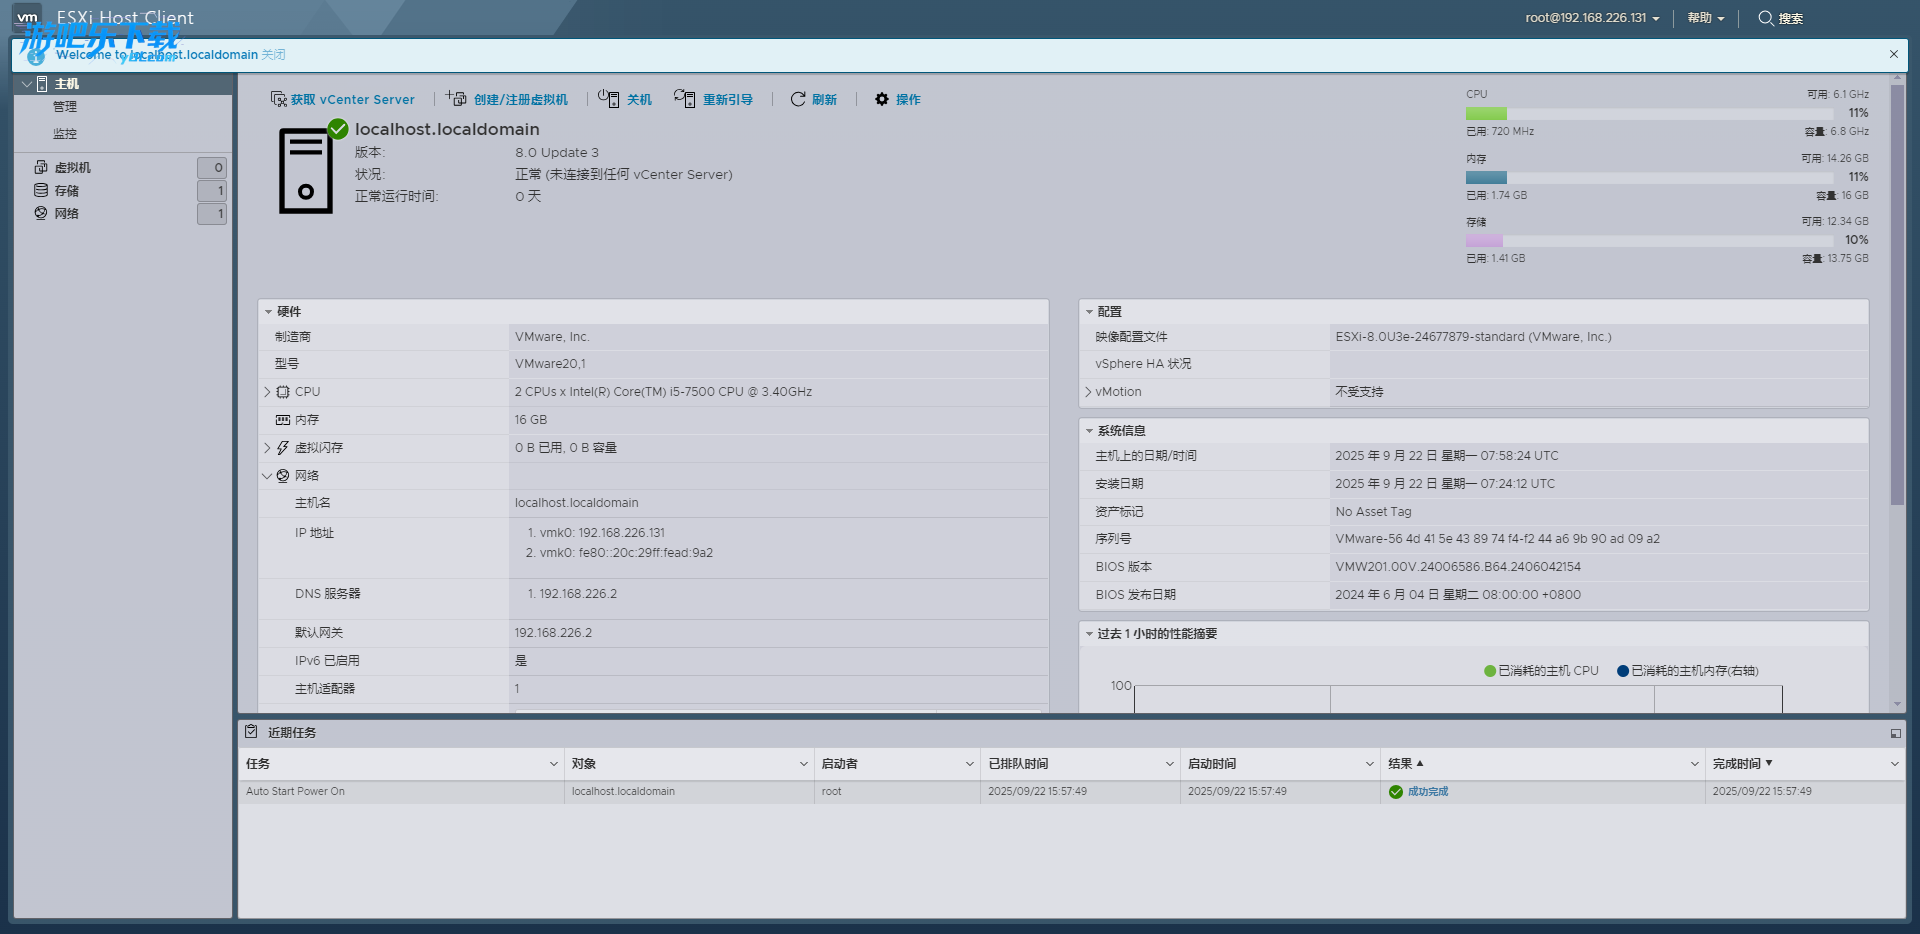Expand the vMotion configuration row
Image resolution: width=1920 pixels, height=934 pixels.
(1088, 392)
